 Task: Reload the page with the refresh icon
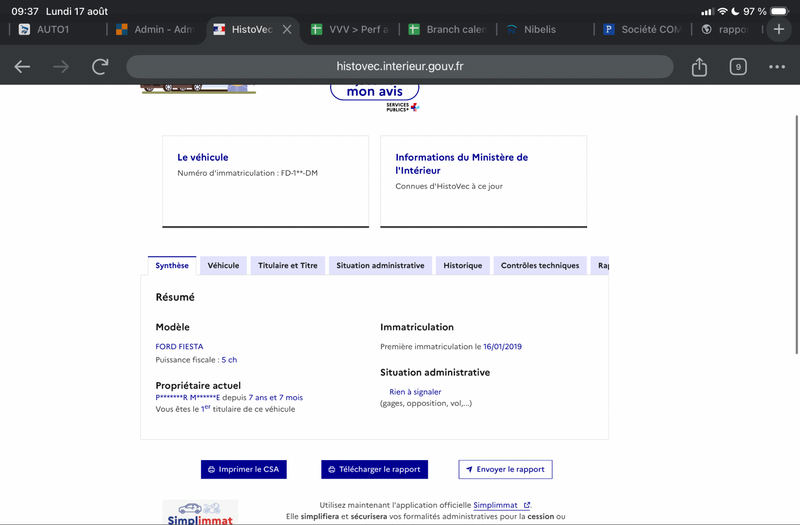[x=100, y=66]
